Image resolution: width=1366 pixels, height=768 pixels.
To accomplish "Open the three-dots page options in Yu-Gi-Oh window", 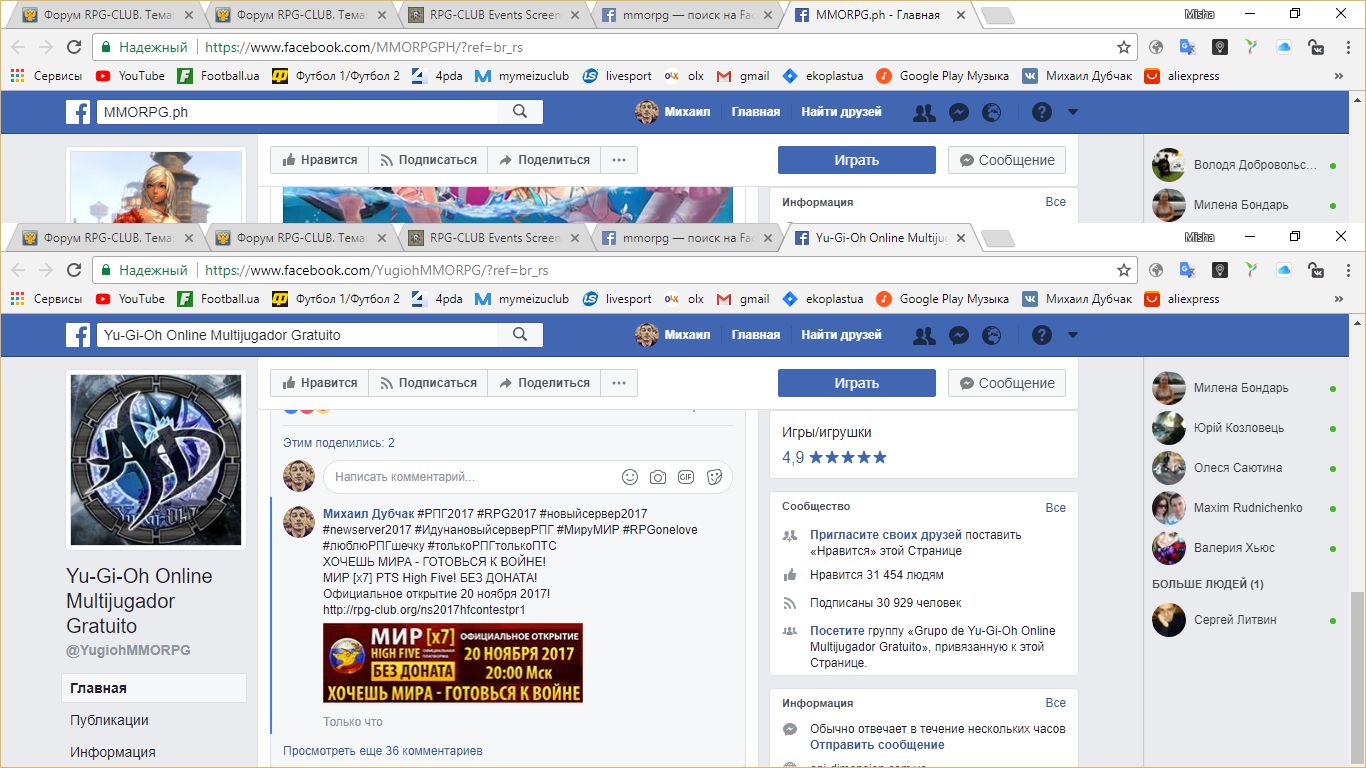I will 619,383.
